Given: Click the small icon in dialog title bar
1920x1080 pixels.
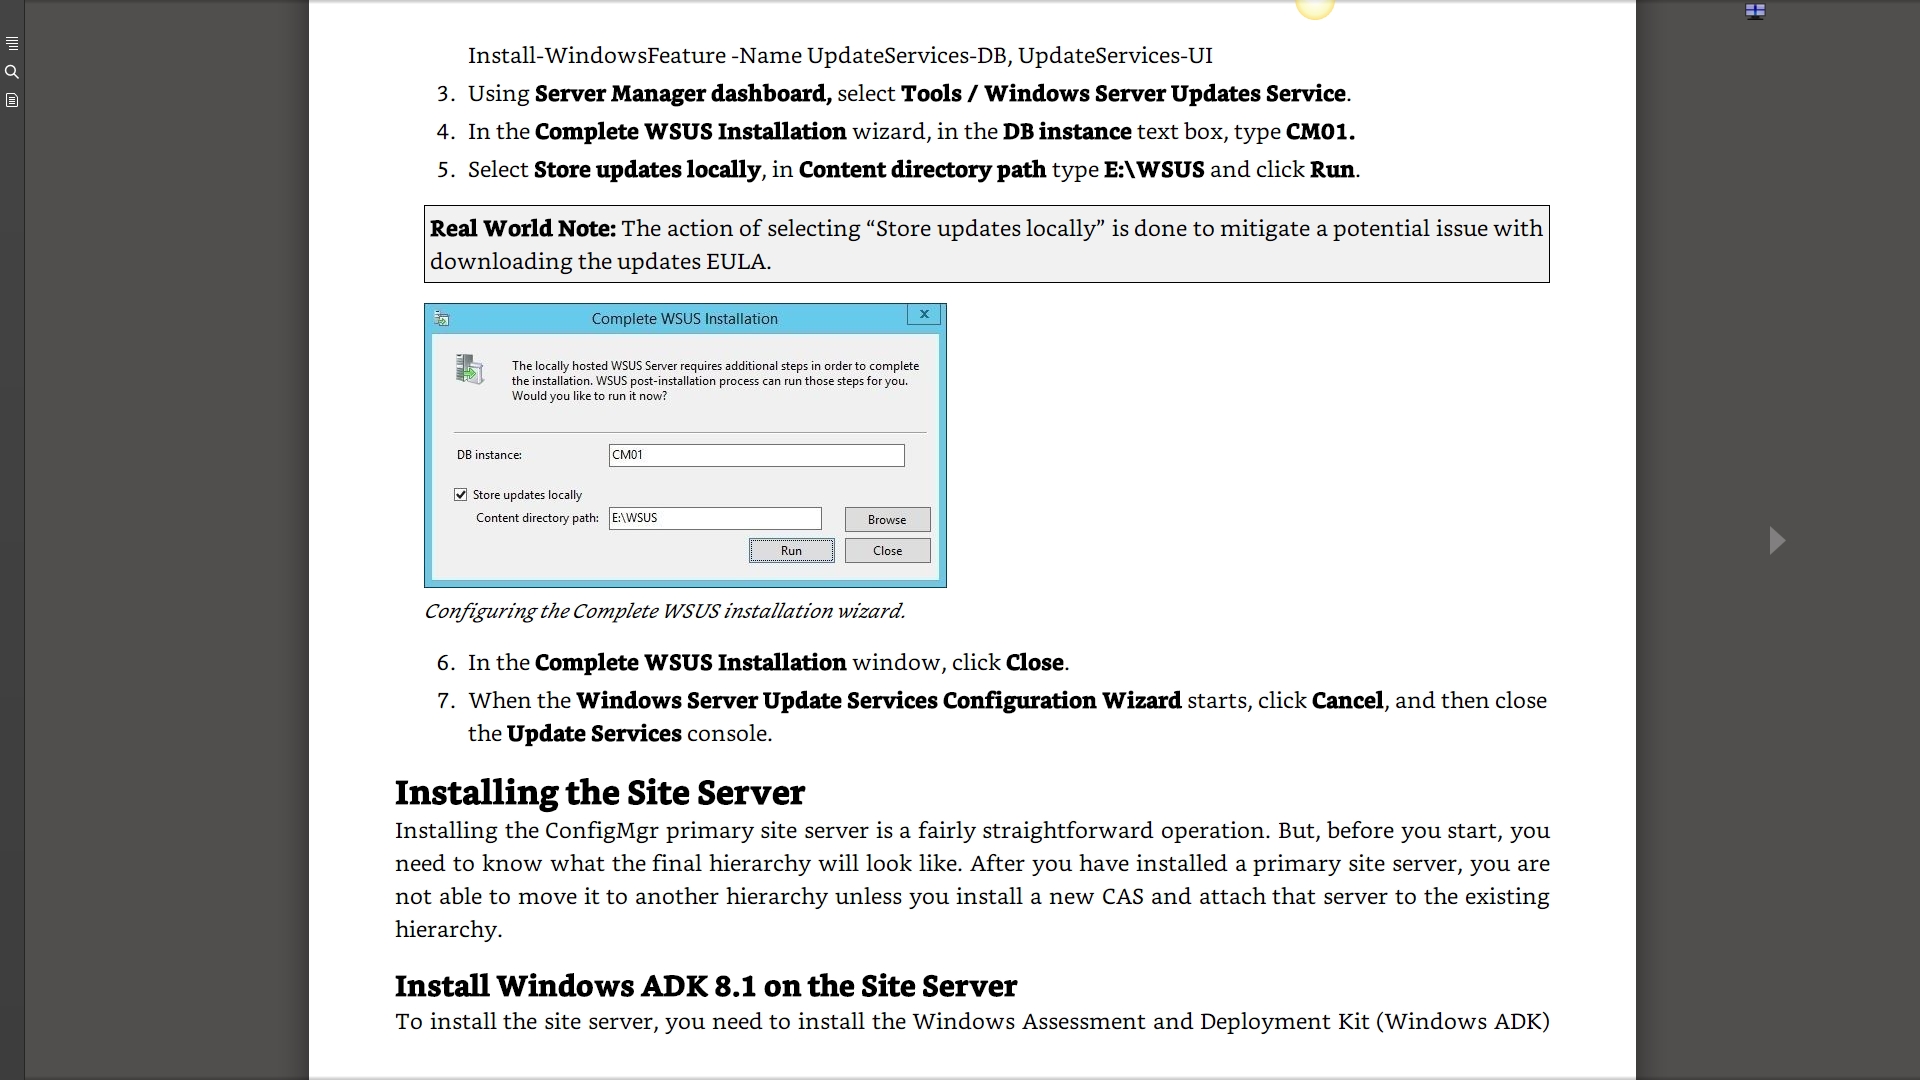Looking at the screenshot, I should pos(442,319).
